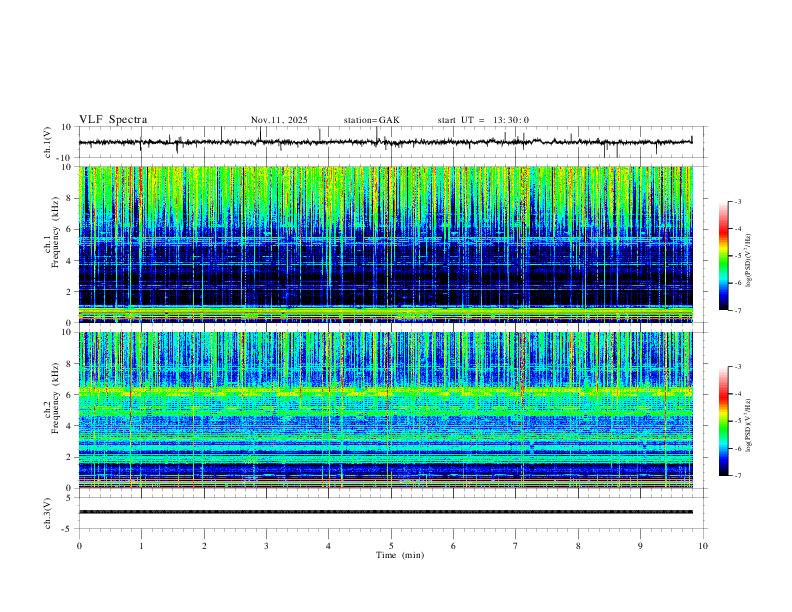Screen dimensions: 792x612
Task: Click the ch.1(V) waveform trace
Action: [386, 142]
